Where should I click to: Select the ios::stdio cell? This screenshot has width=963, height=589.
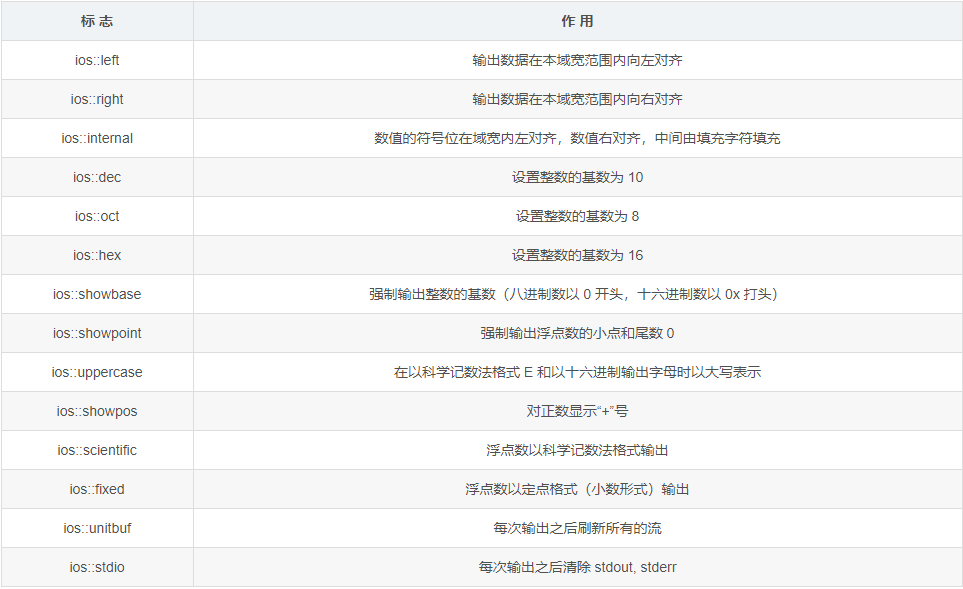pyautogui.click(x=97, y=567)
